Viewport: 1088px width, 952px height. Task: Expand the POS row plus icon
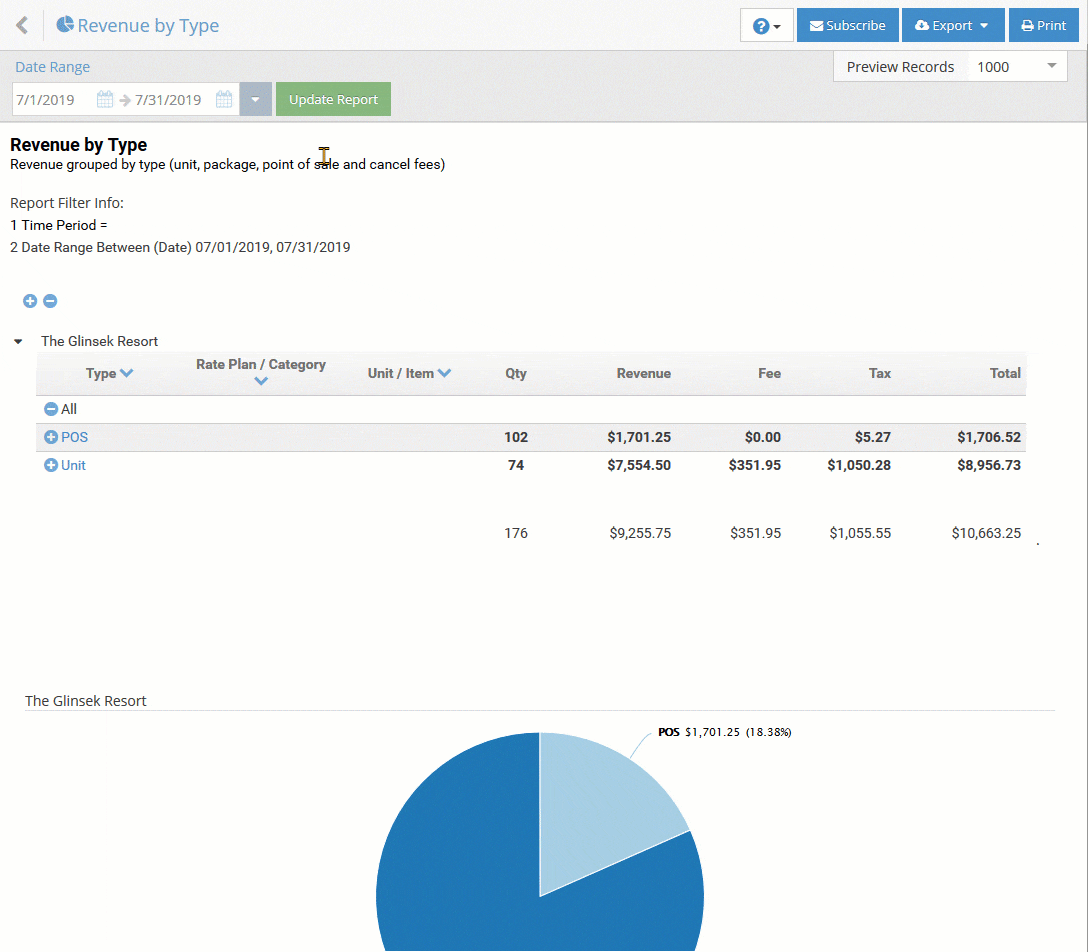tap(51, 437)
